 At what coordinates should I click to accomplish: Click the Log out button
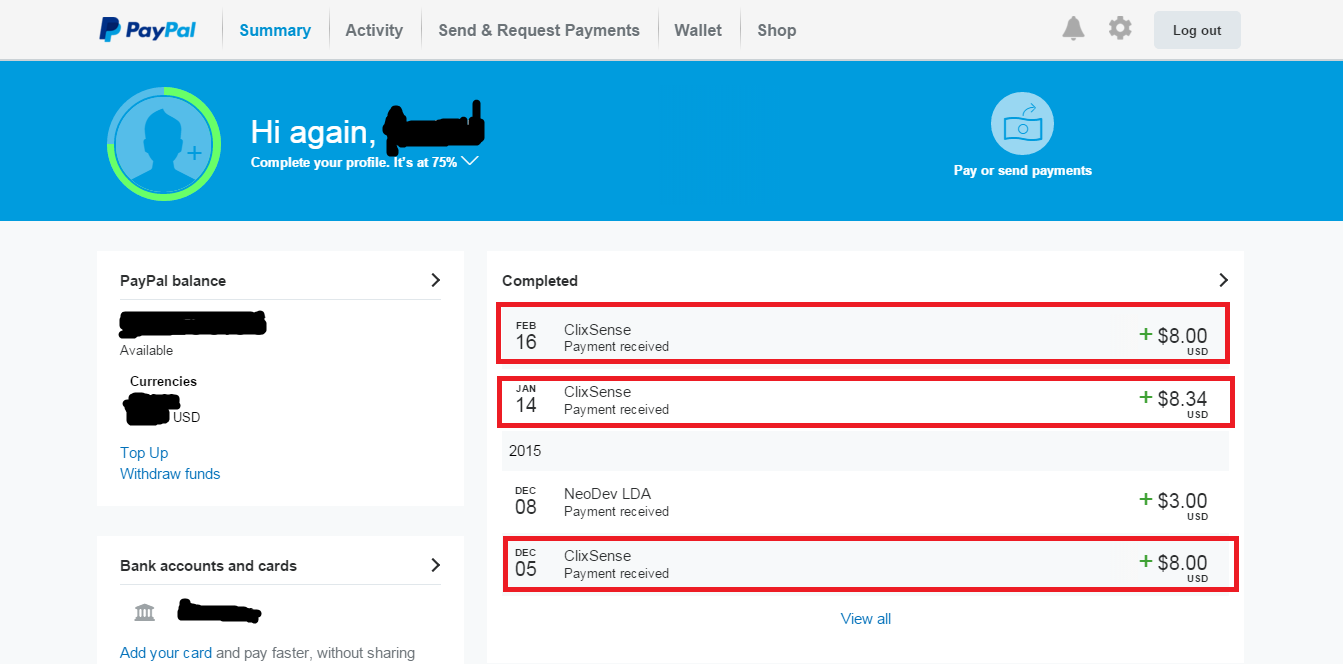pos(1197,30)
